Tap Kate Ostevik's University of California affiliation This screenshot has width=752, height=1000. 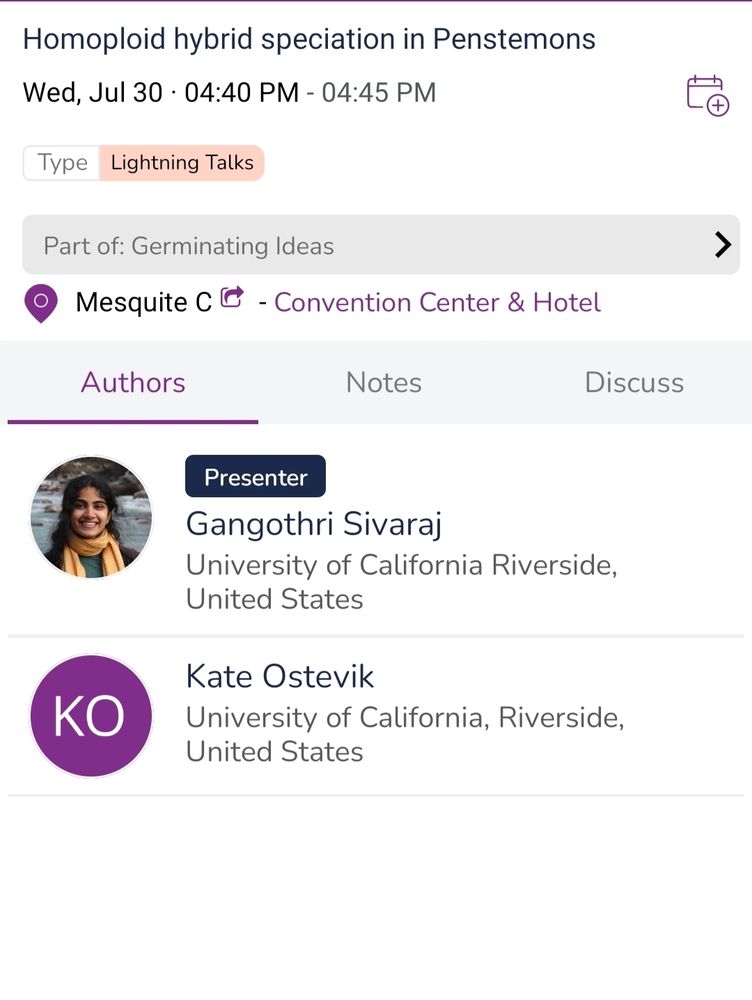pyautogui.click(x=405, y=735)
